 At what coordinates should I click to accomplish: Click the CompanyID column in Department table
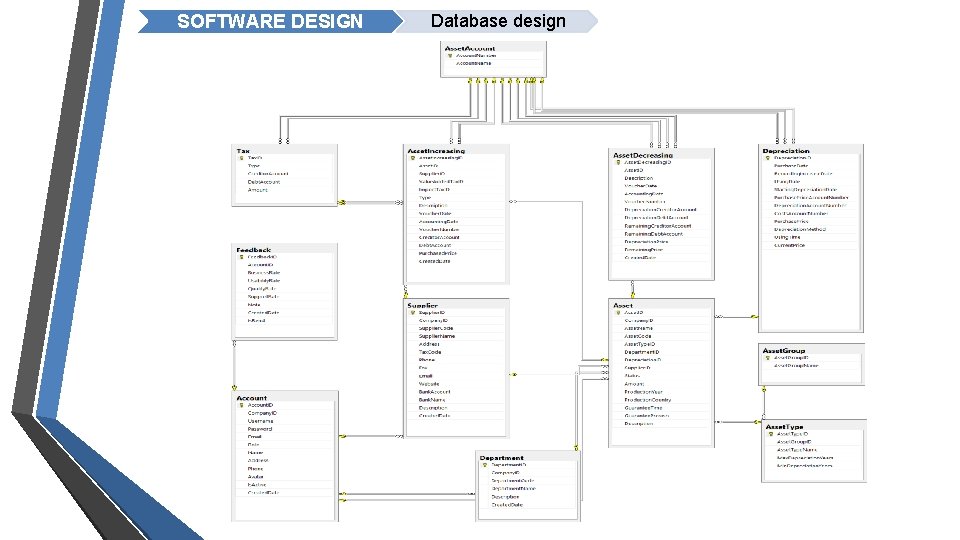tap(506, 473)
